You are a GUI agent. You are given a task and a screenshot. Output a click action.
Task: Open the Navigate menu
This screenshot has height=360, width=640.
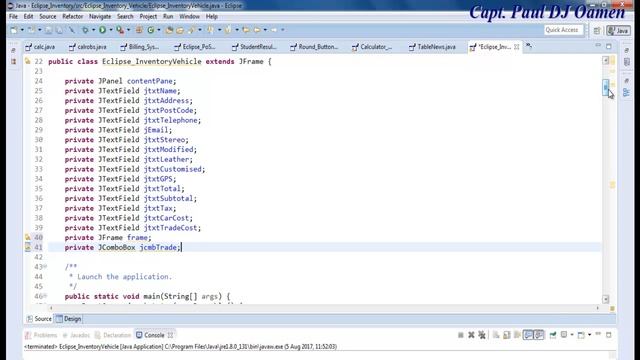(x=100, y=16)
